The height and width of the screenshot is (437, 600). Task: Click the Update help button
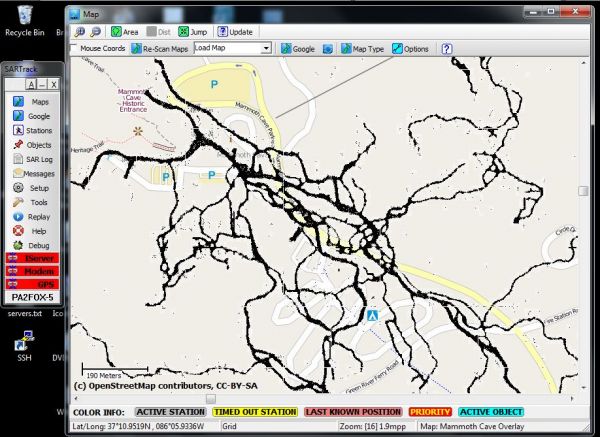[x=235, y=32]
